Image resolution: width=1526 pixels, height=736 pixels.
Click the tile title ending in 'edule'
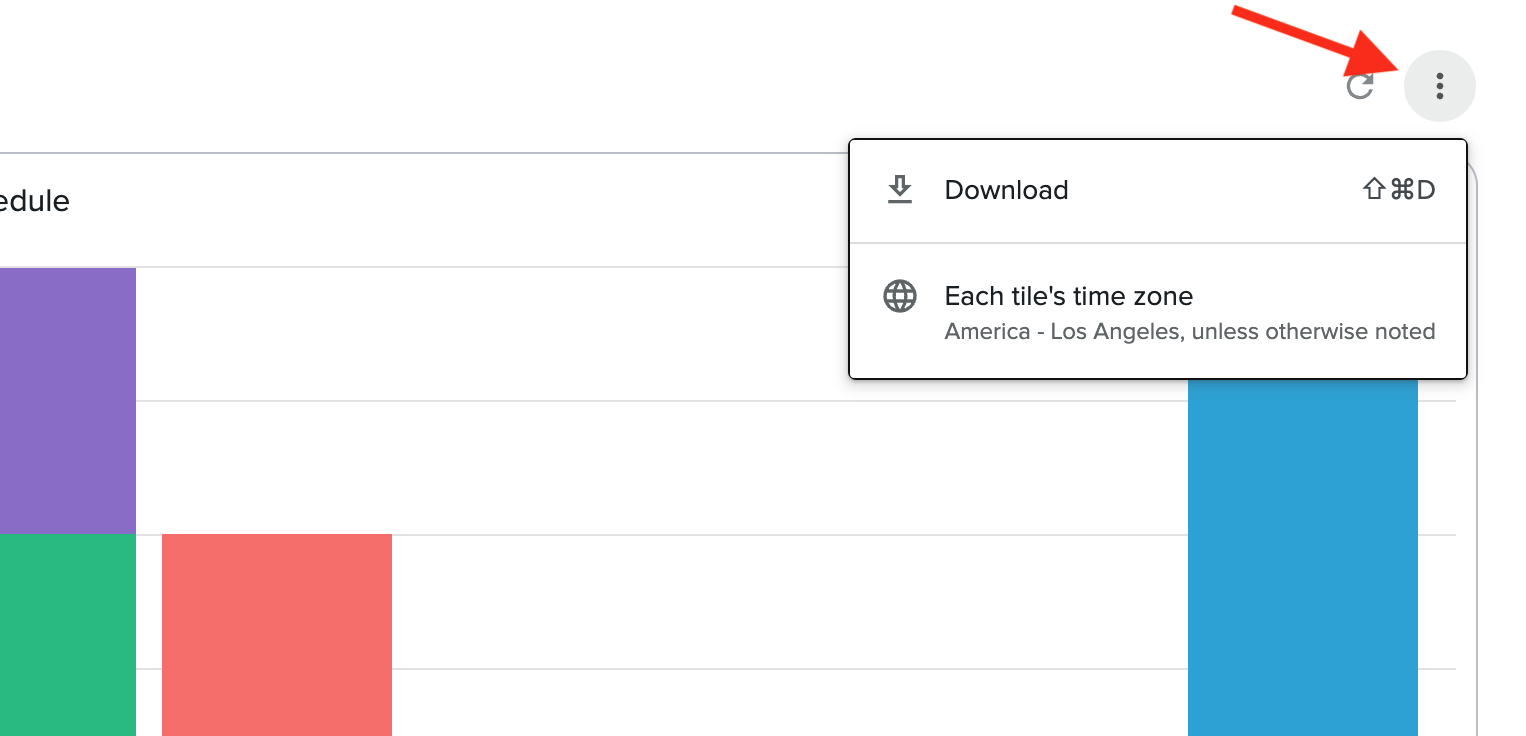click(34, 201)
